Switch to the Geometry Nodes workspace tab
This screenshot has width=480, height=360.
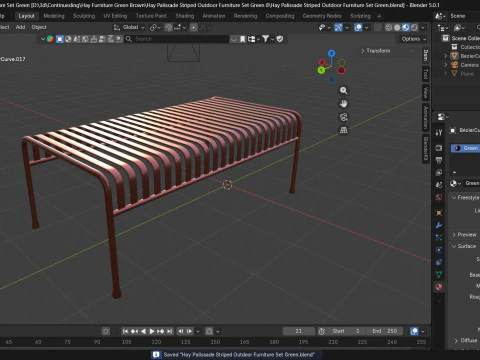[322, 16]
